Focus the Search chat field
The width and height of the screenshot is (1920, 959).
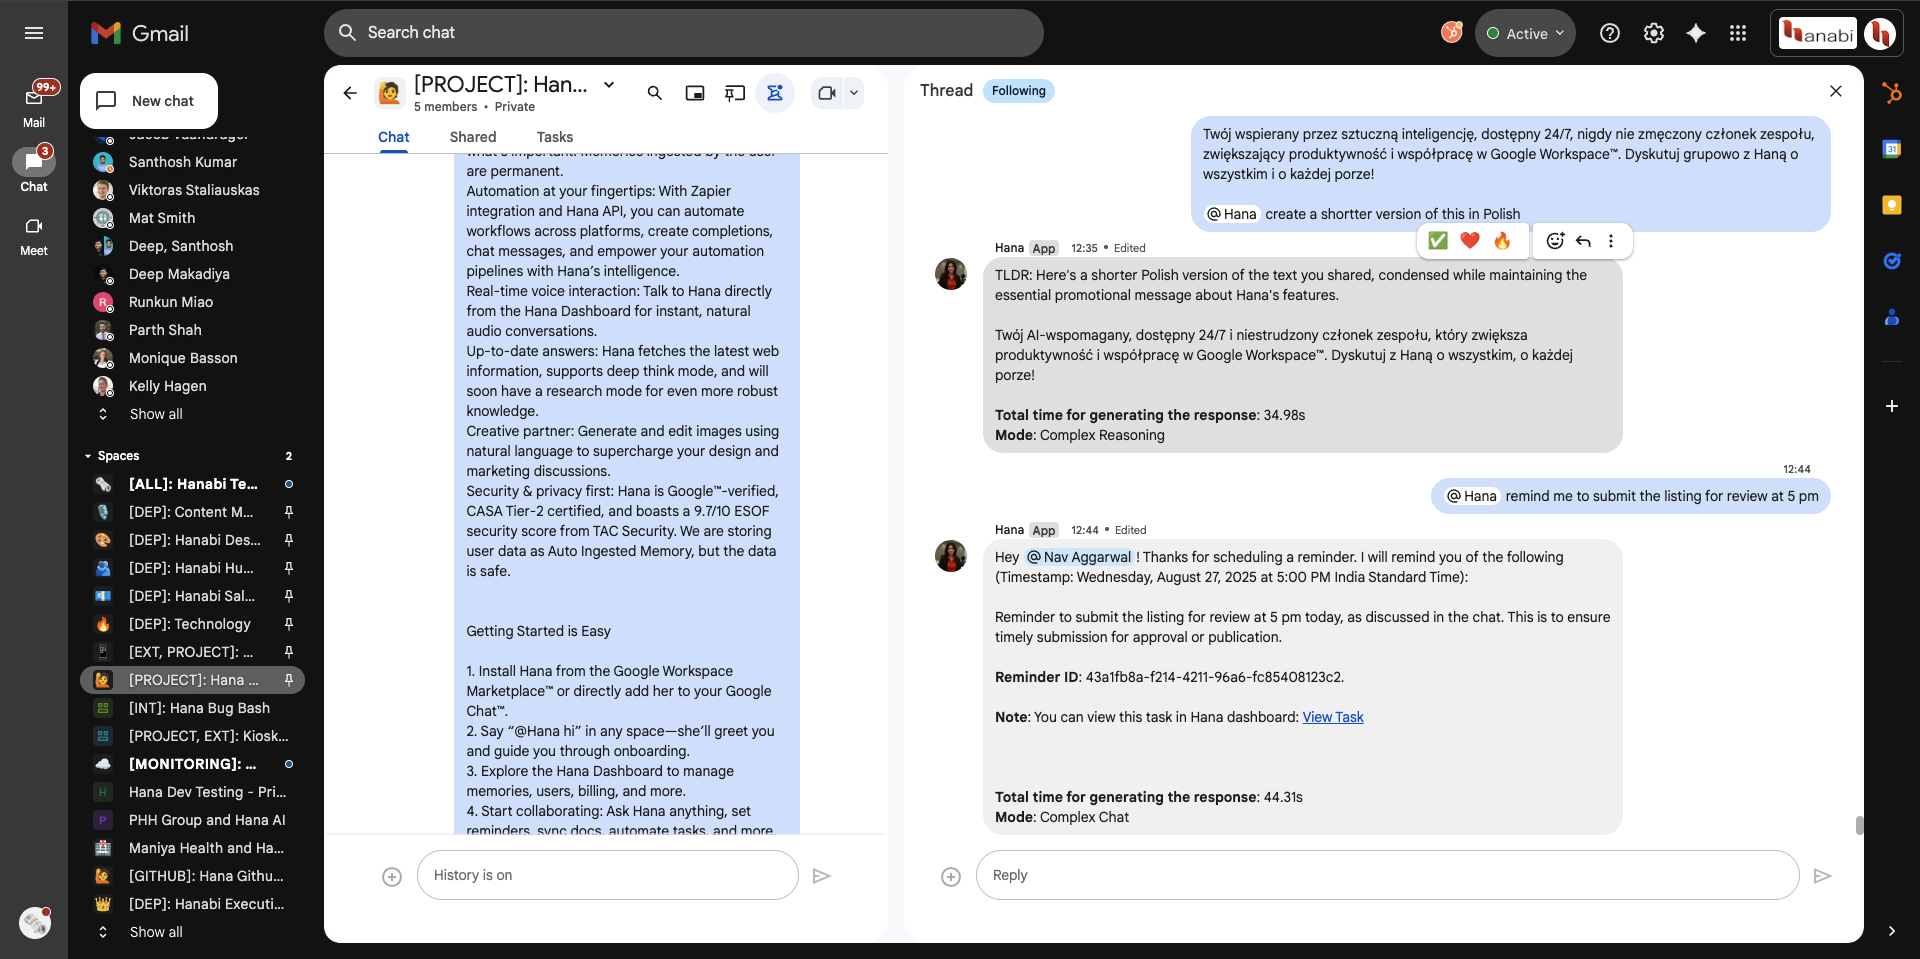pos(684,33)
